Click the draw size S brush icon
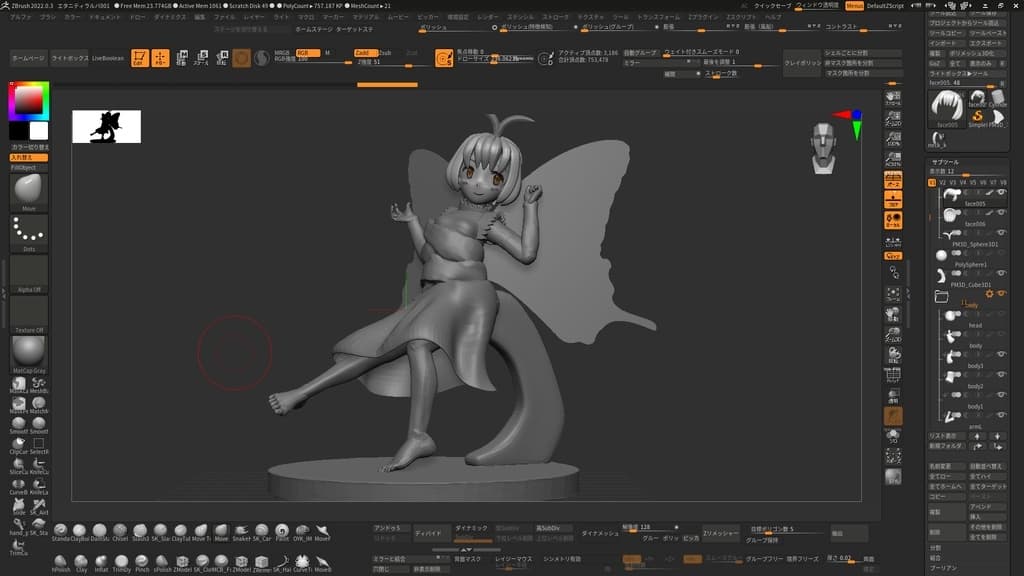 click(443, 58)
